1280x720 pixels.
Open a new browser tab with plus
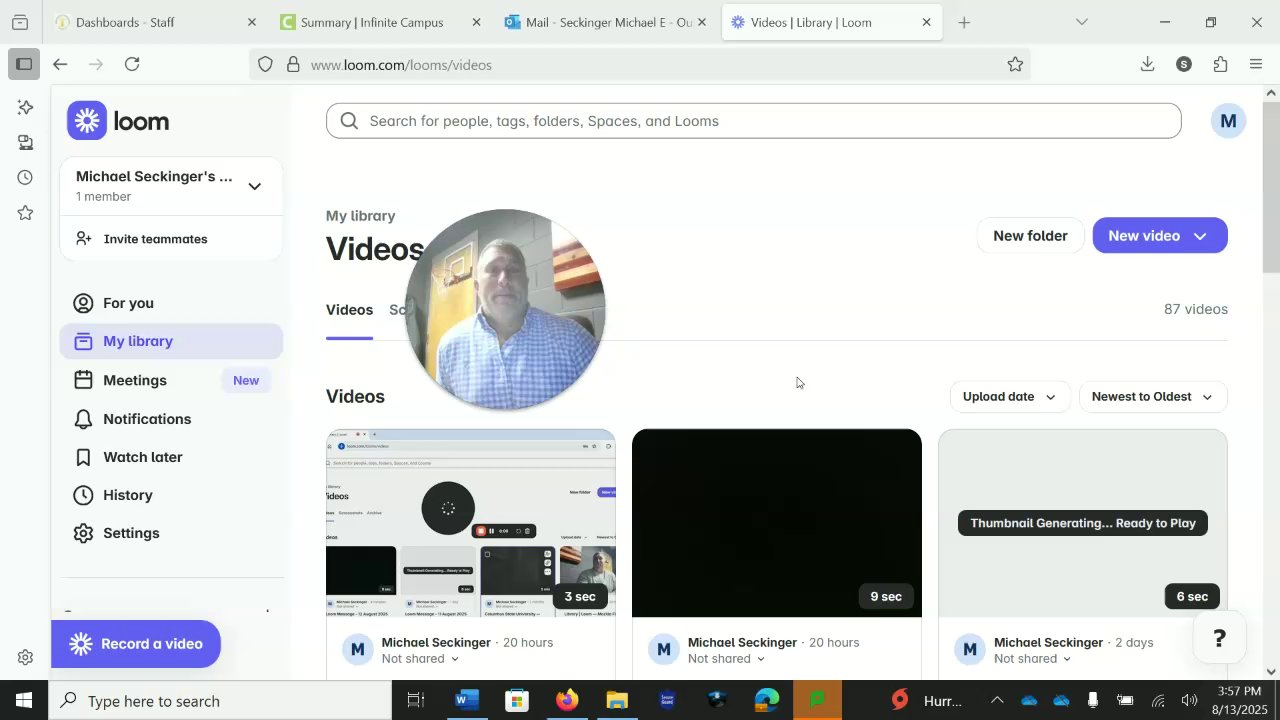click(964, 22)
